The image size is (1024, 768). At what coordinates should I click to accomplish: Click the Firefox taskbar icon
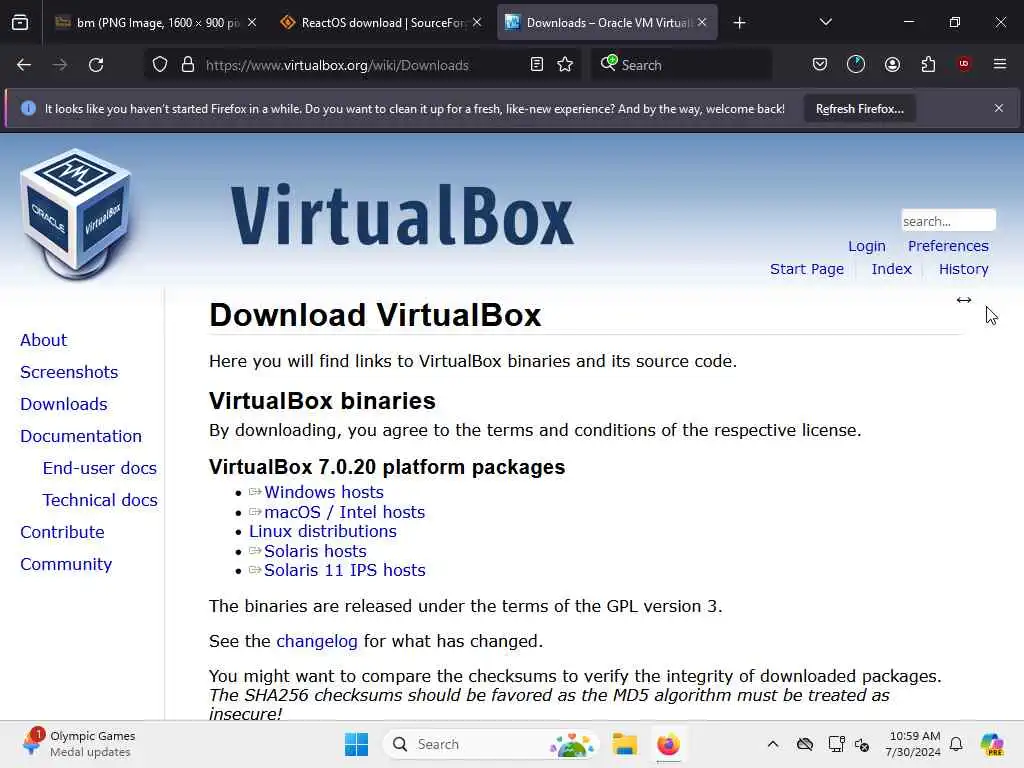pyautogui.click(x=668, y=744)
